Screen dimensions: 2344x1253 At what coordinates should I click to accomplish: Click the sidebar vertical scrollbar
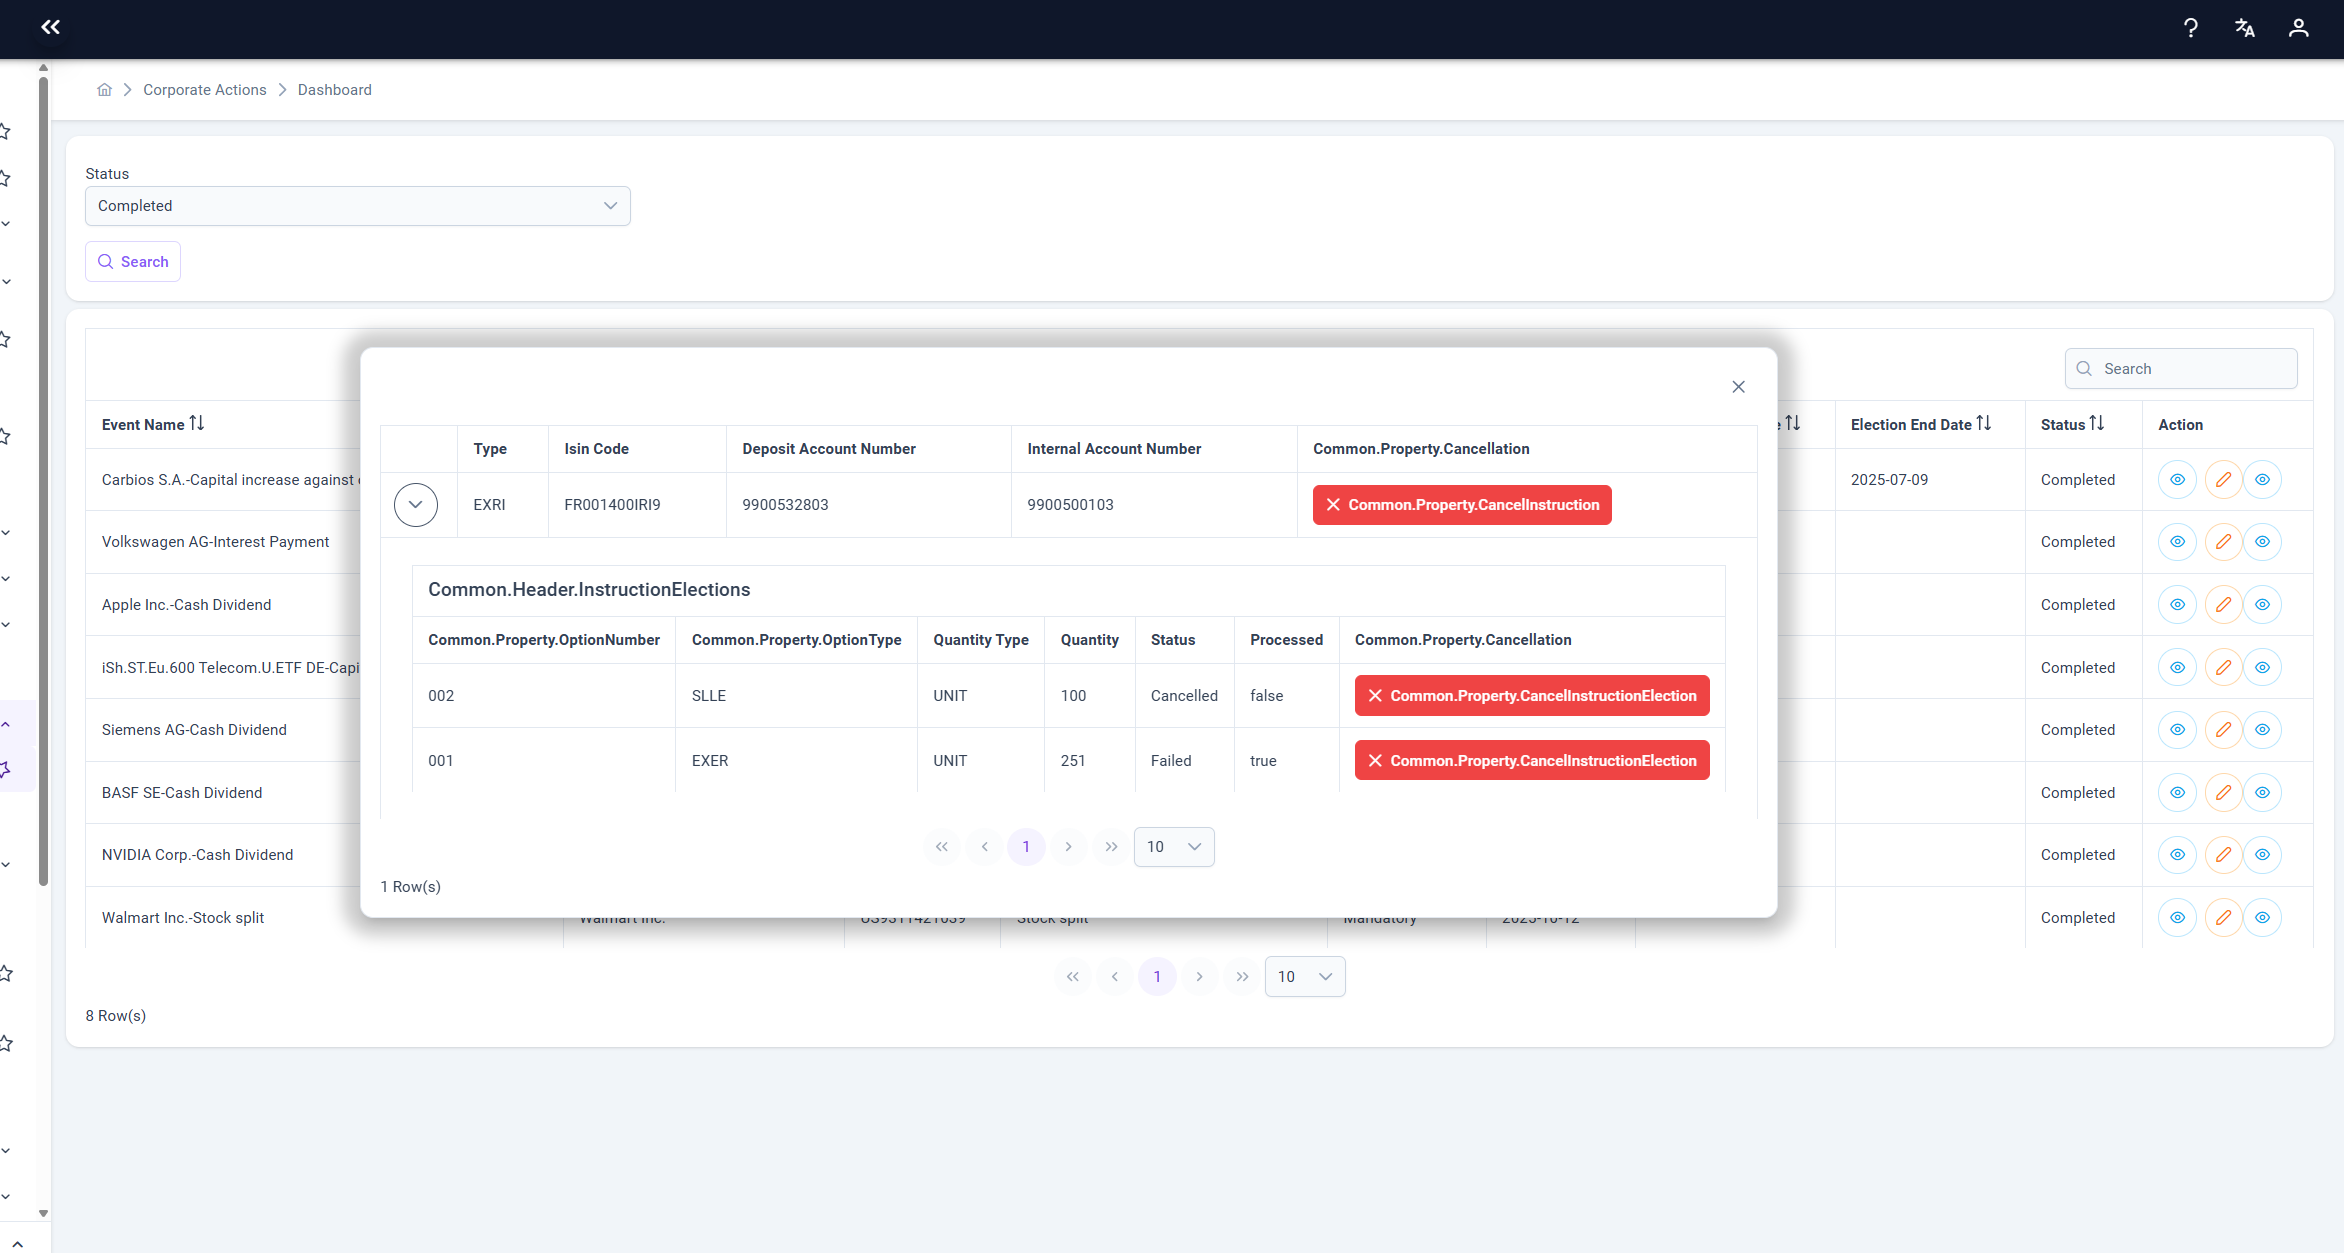click(x=43, y=480)
